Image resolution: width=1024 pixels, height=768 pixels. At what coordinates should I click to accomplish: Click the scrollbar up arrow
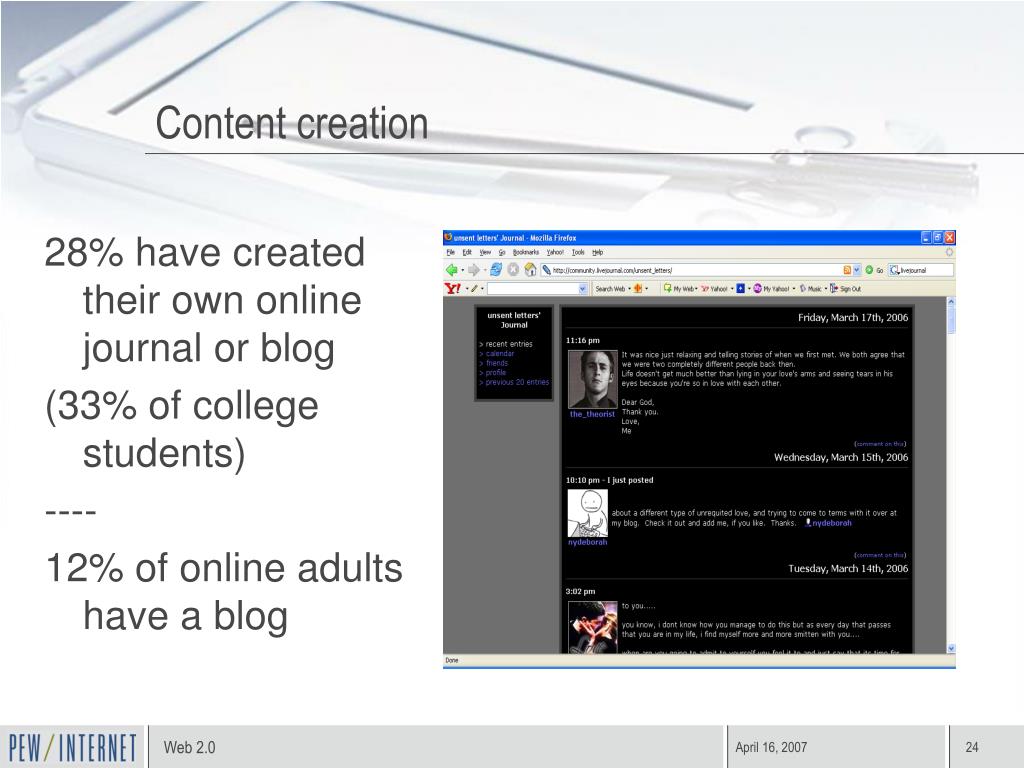tap(951, 302)
